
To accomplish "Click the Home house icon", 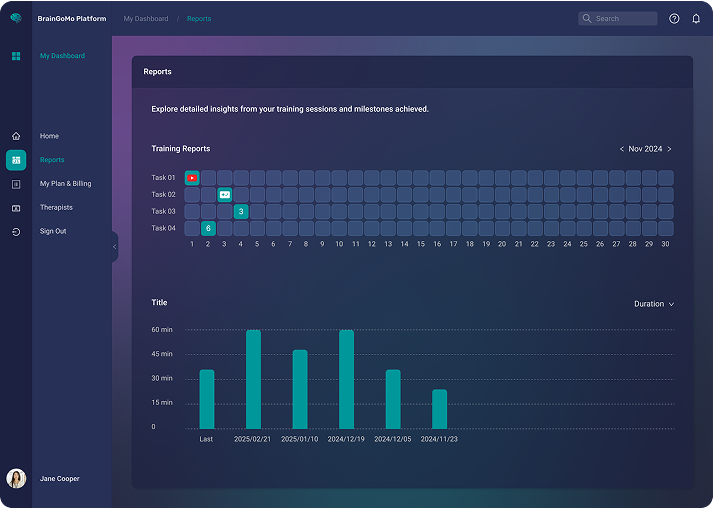I will click(x=16, y=136).
